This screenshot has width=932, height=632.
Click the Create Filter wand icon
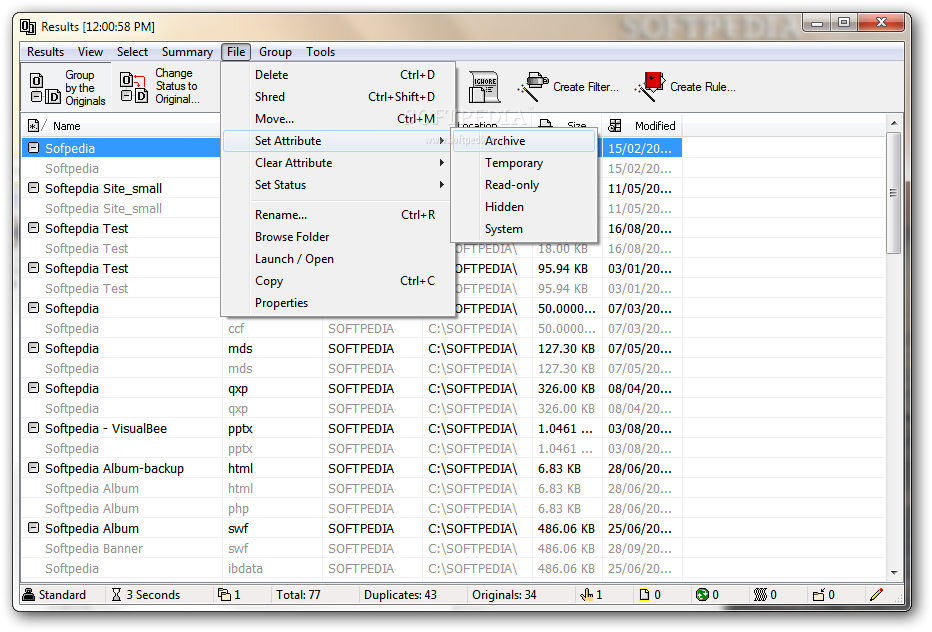click(532, 87)
